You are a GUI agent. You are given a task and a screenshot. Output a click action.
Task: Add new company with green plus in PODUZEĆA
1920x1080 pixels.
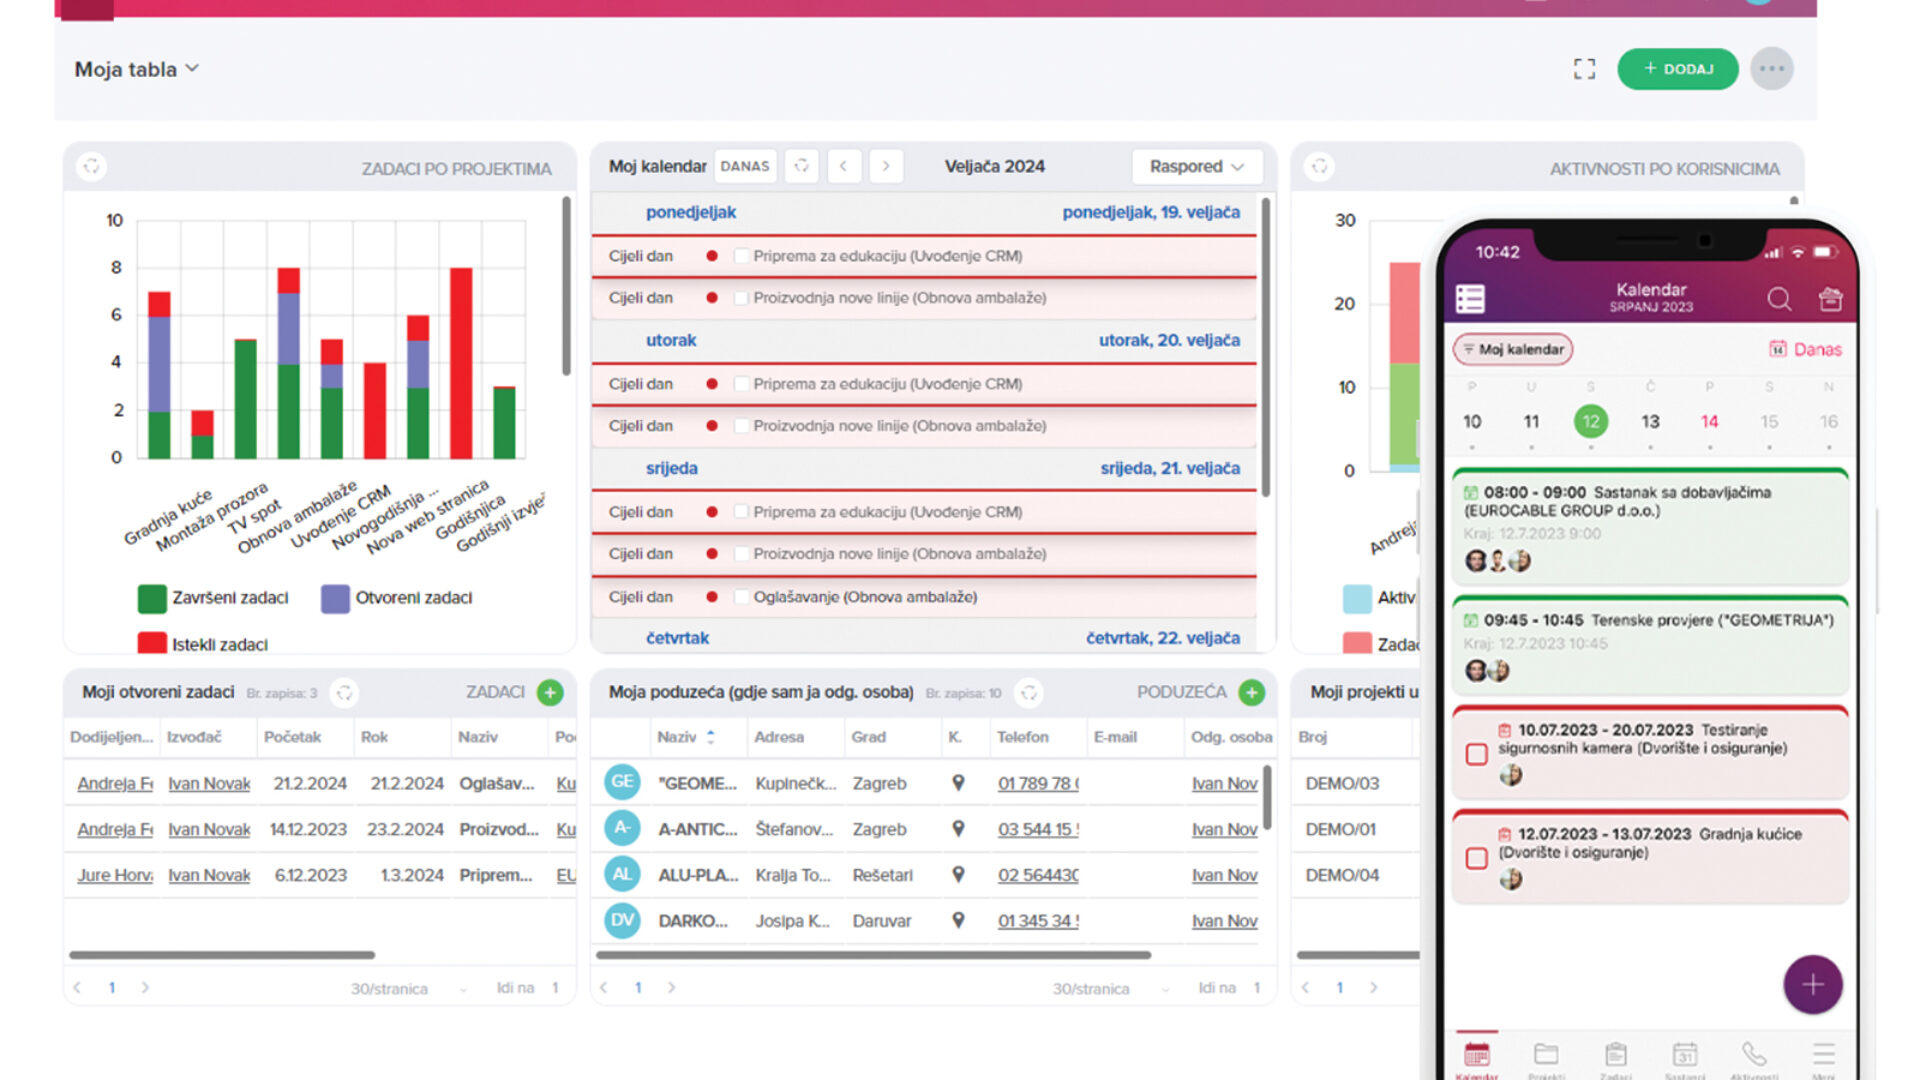1251,692
